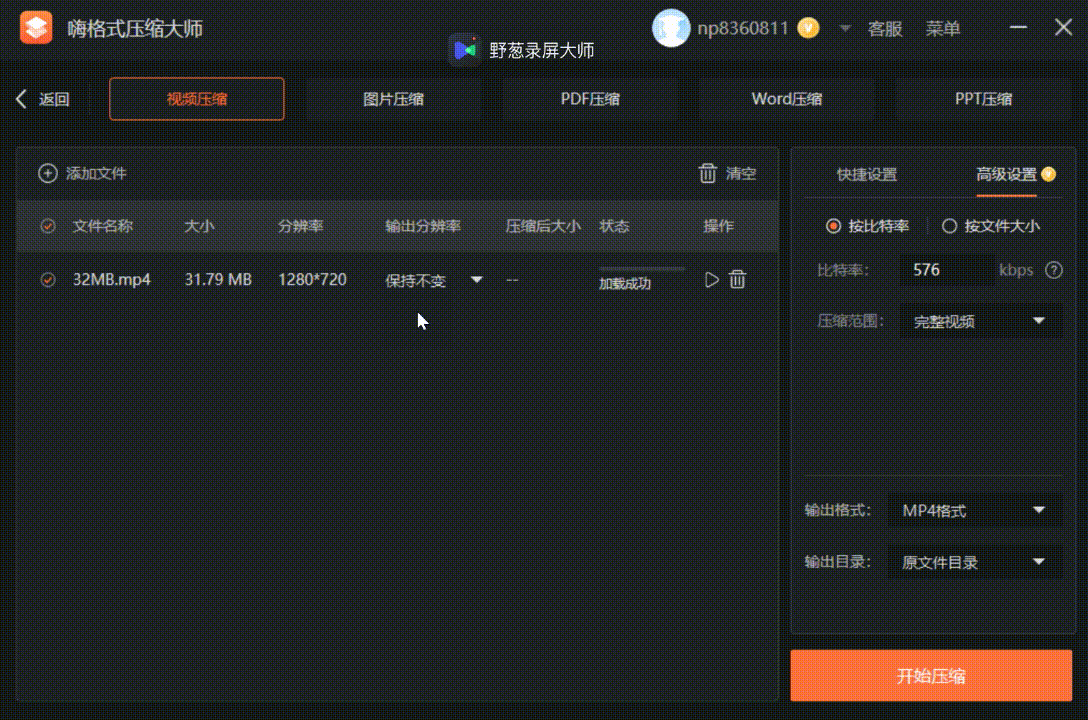Click the 清空 trash icon
Image resolution: width=1088 pixels, height=720 pixels.
coord(707,173)
